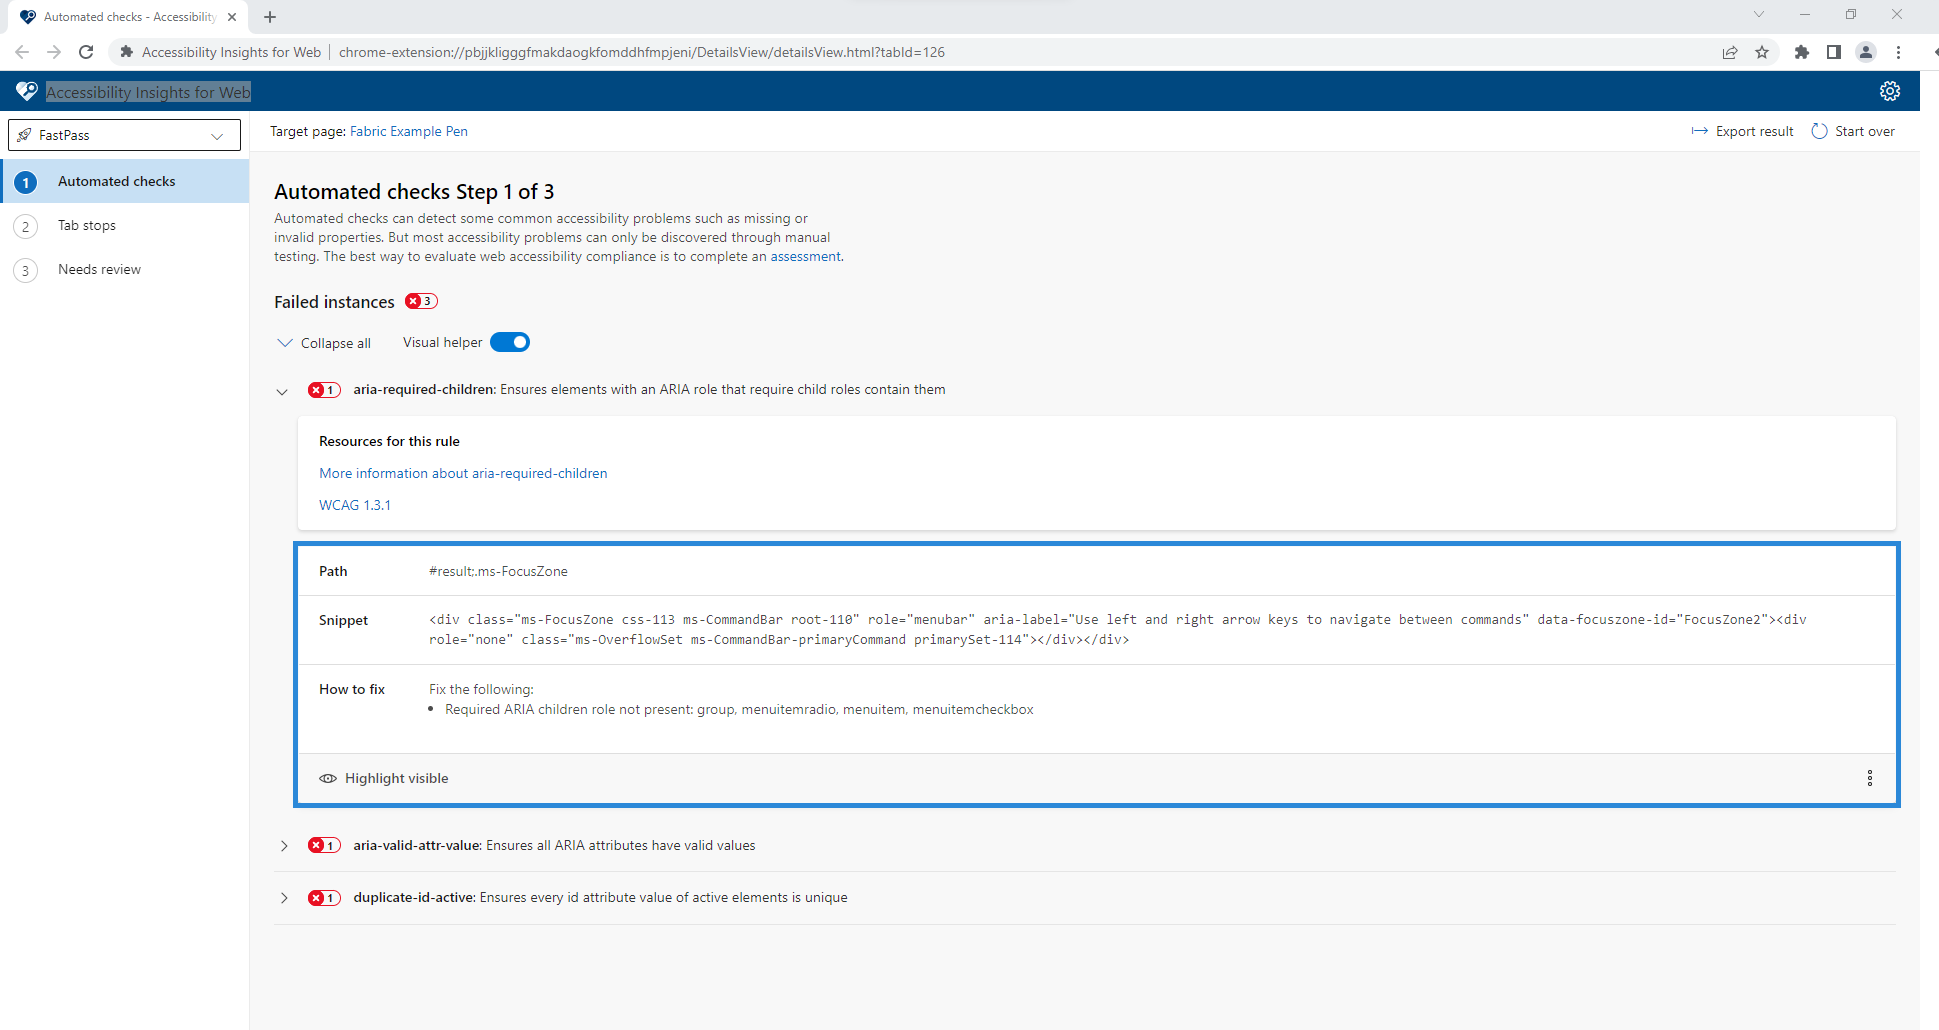Click the WCAG 1.3.1 link
The width and height of the screenshot is (1939, 1030).
click(x=355, y=505)
